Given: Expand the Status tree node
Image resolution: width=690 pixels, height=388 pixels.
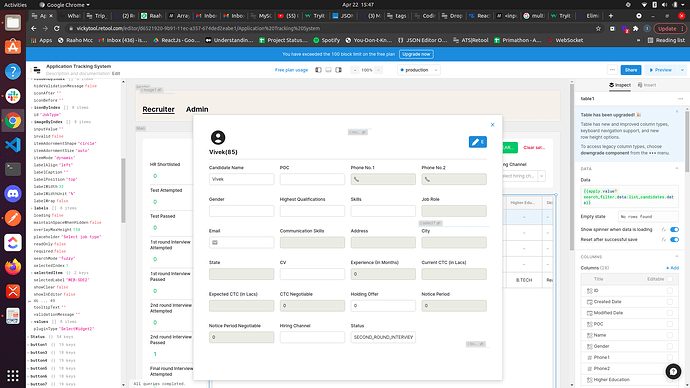Looking at the screenshot, I should pos(29,337).
